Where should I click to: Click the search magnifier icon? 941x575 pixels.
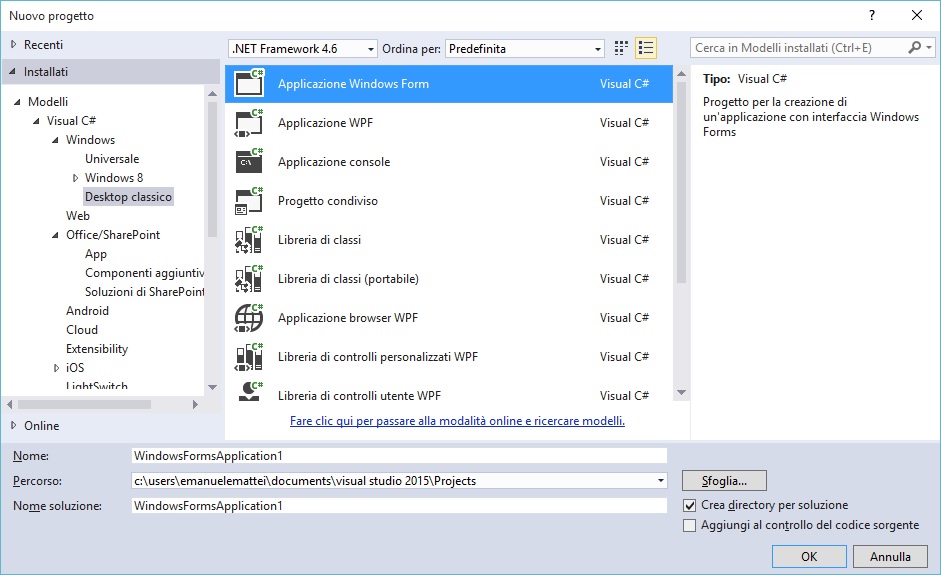(915, 47)
